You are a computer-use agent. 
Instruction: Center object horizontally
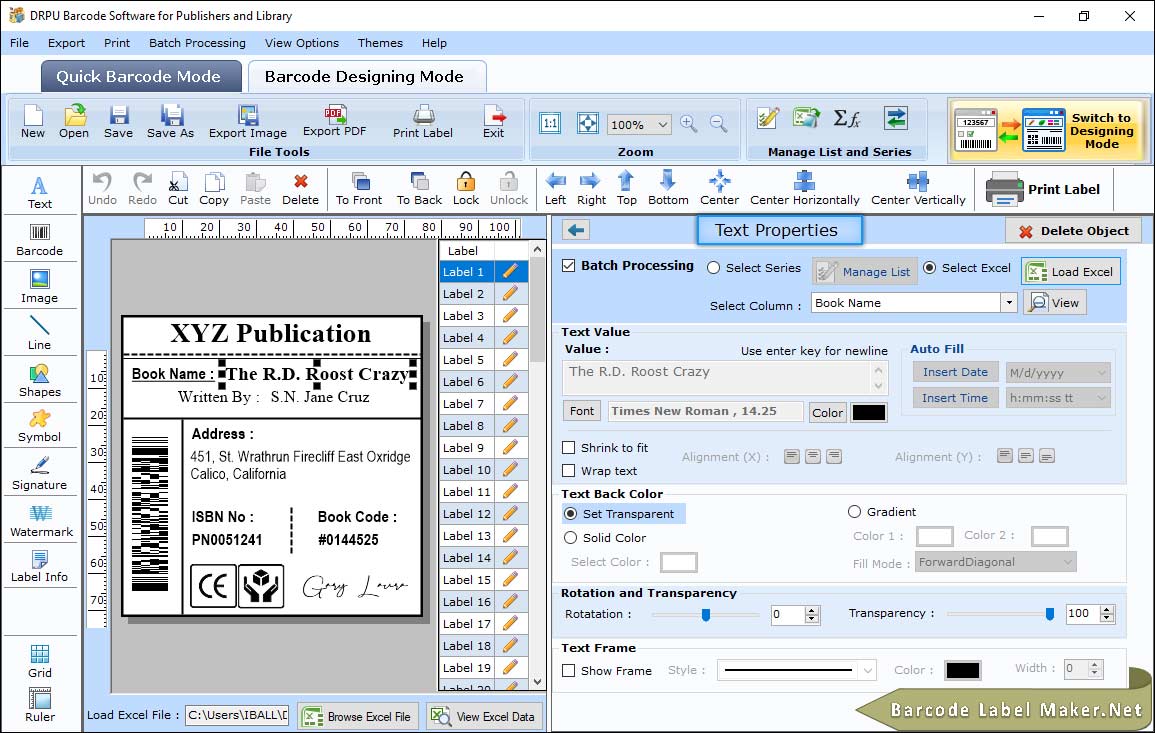coord(804,189)
